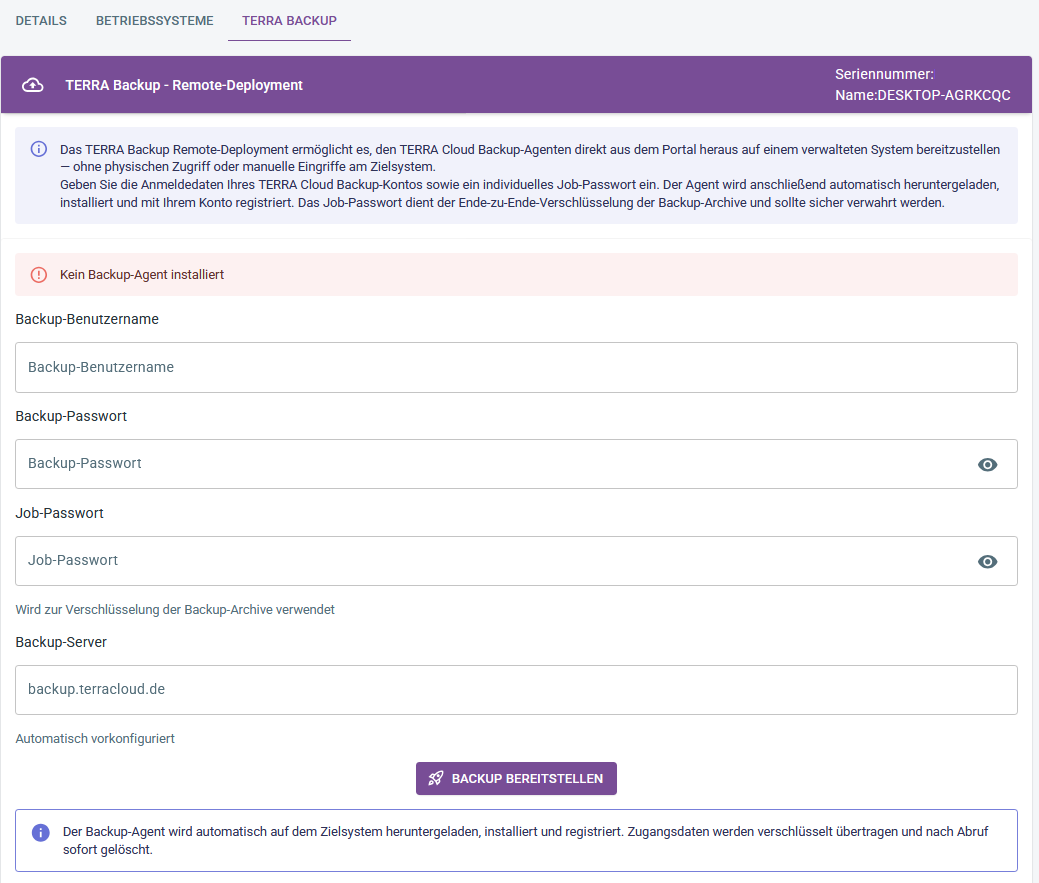Image resolution: width=1039 pixels, height=883 pixels.
Task: Click the Backup-Server field with backup.terracloud.de
Action: click(516, 690)
